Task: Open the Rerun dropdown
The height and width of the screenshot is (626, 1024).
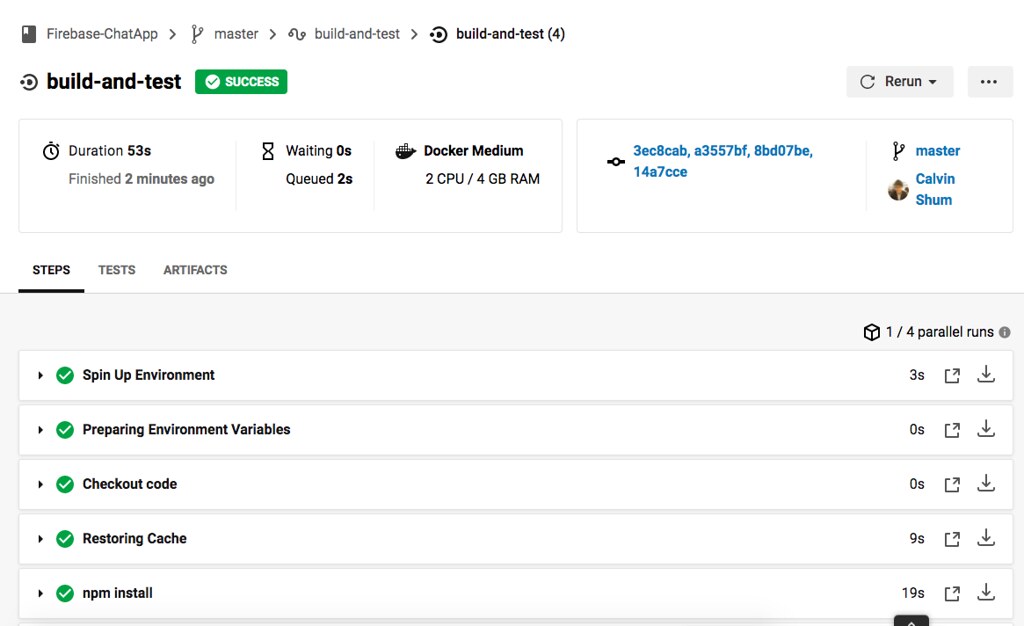Action: 899,82
